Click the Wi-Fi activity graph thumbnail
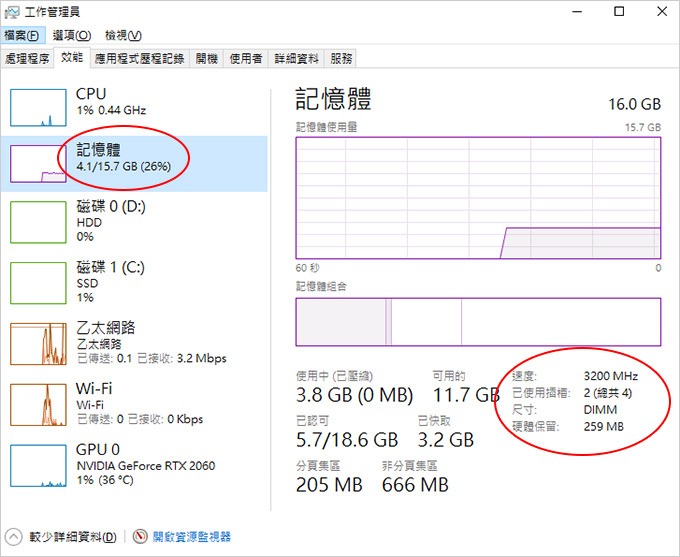The width and height of the screenshot is (680, 557). [38, 404]
